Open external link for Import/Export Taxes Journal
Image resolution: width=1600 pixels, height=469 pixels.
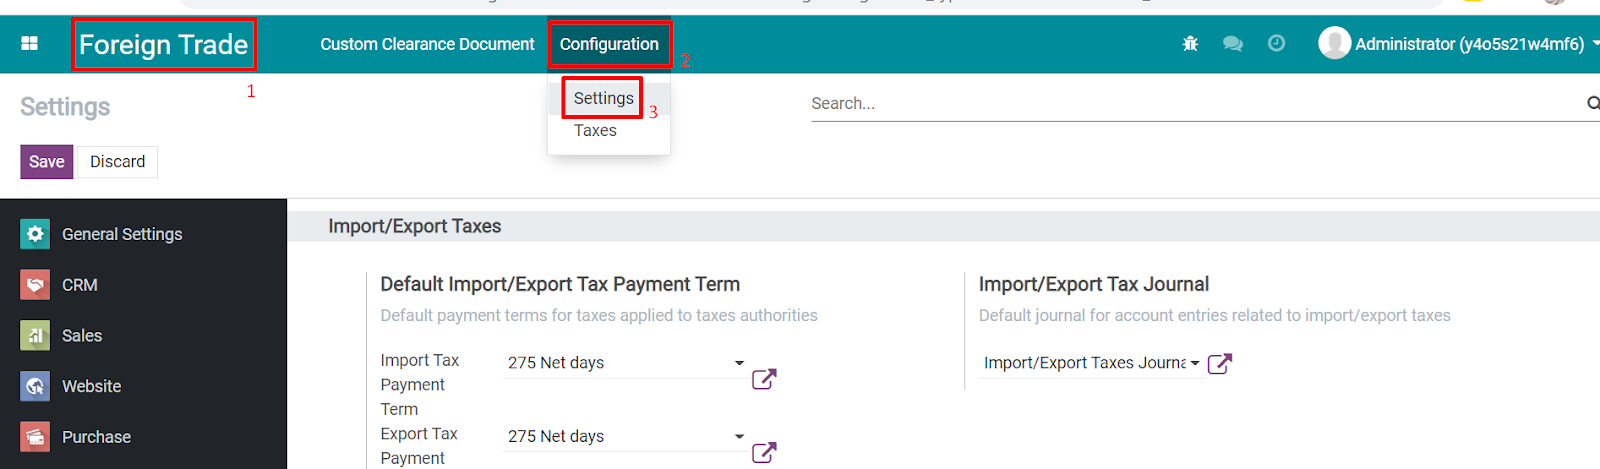[x=1220, y=363]
